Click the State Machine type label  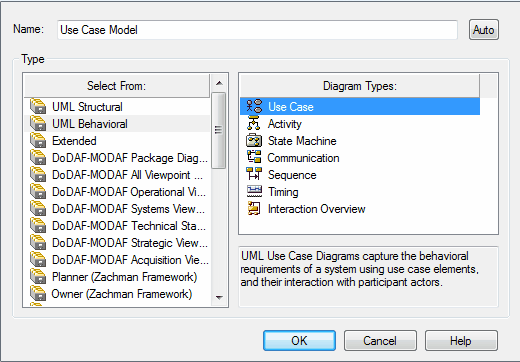coord(302,141)
